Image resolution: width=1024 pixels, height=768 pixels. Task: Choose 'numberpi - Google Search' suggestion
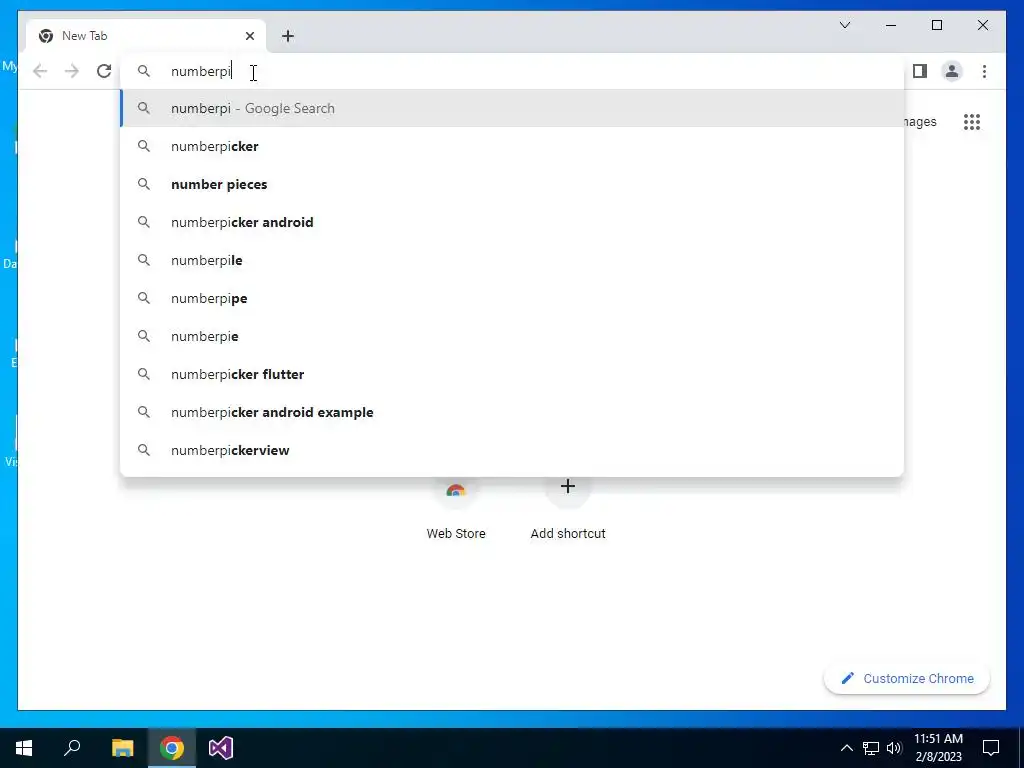pyautogui.click(x=512, y=108)
